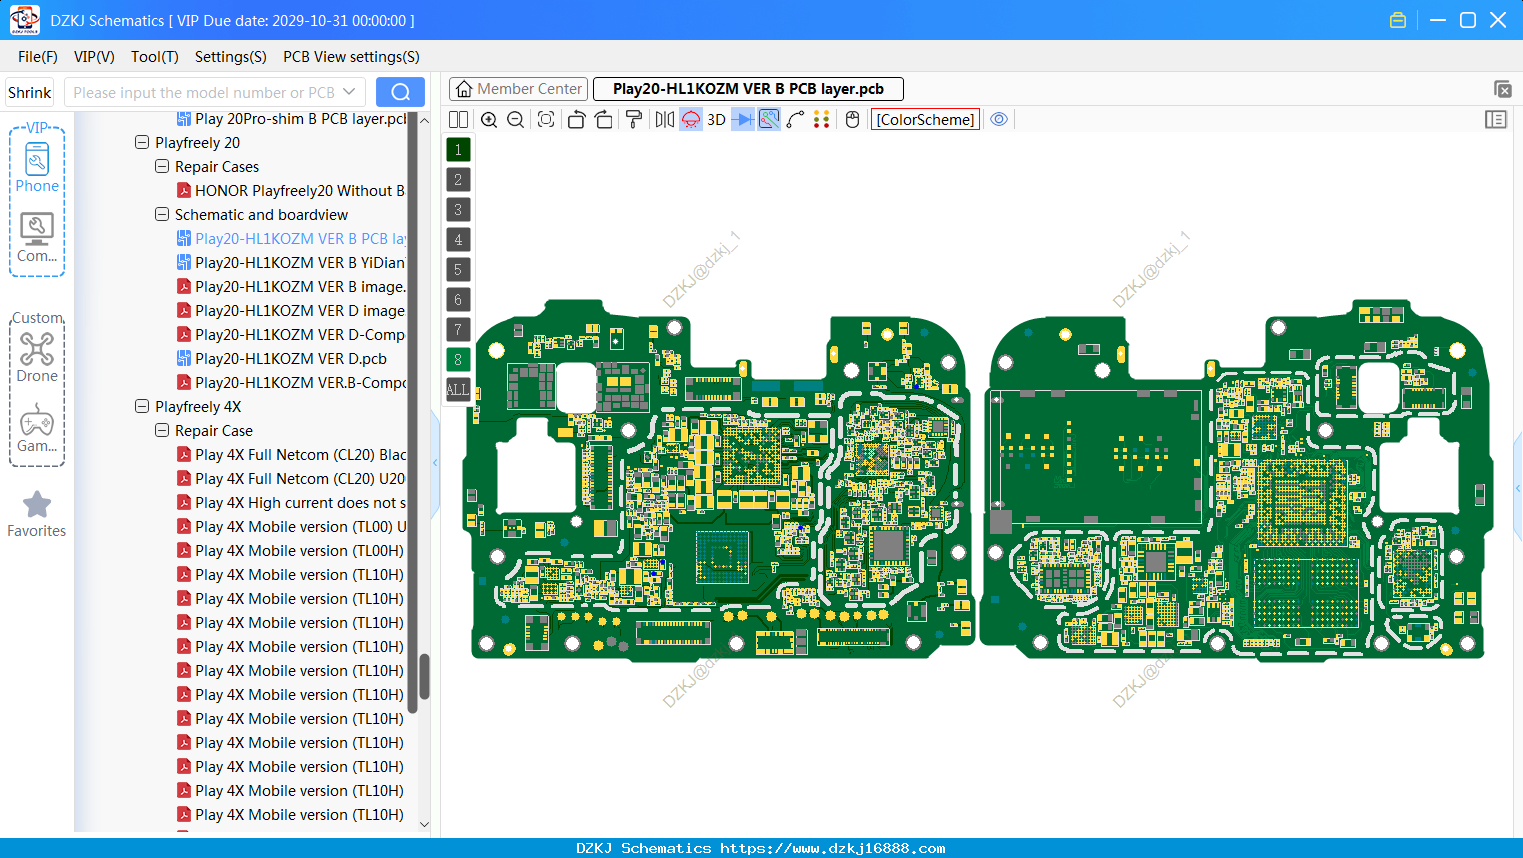Show ALL PCB layers
Screen dimensions: 1523x858
[x=458, y=390]
